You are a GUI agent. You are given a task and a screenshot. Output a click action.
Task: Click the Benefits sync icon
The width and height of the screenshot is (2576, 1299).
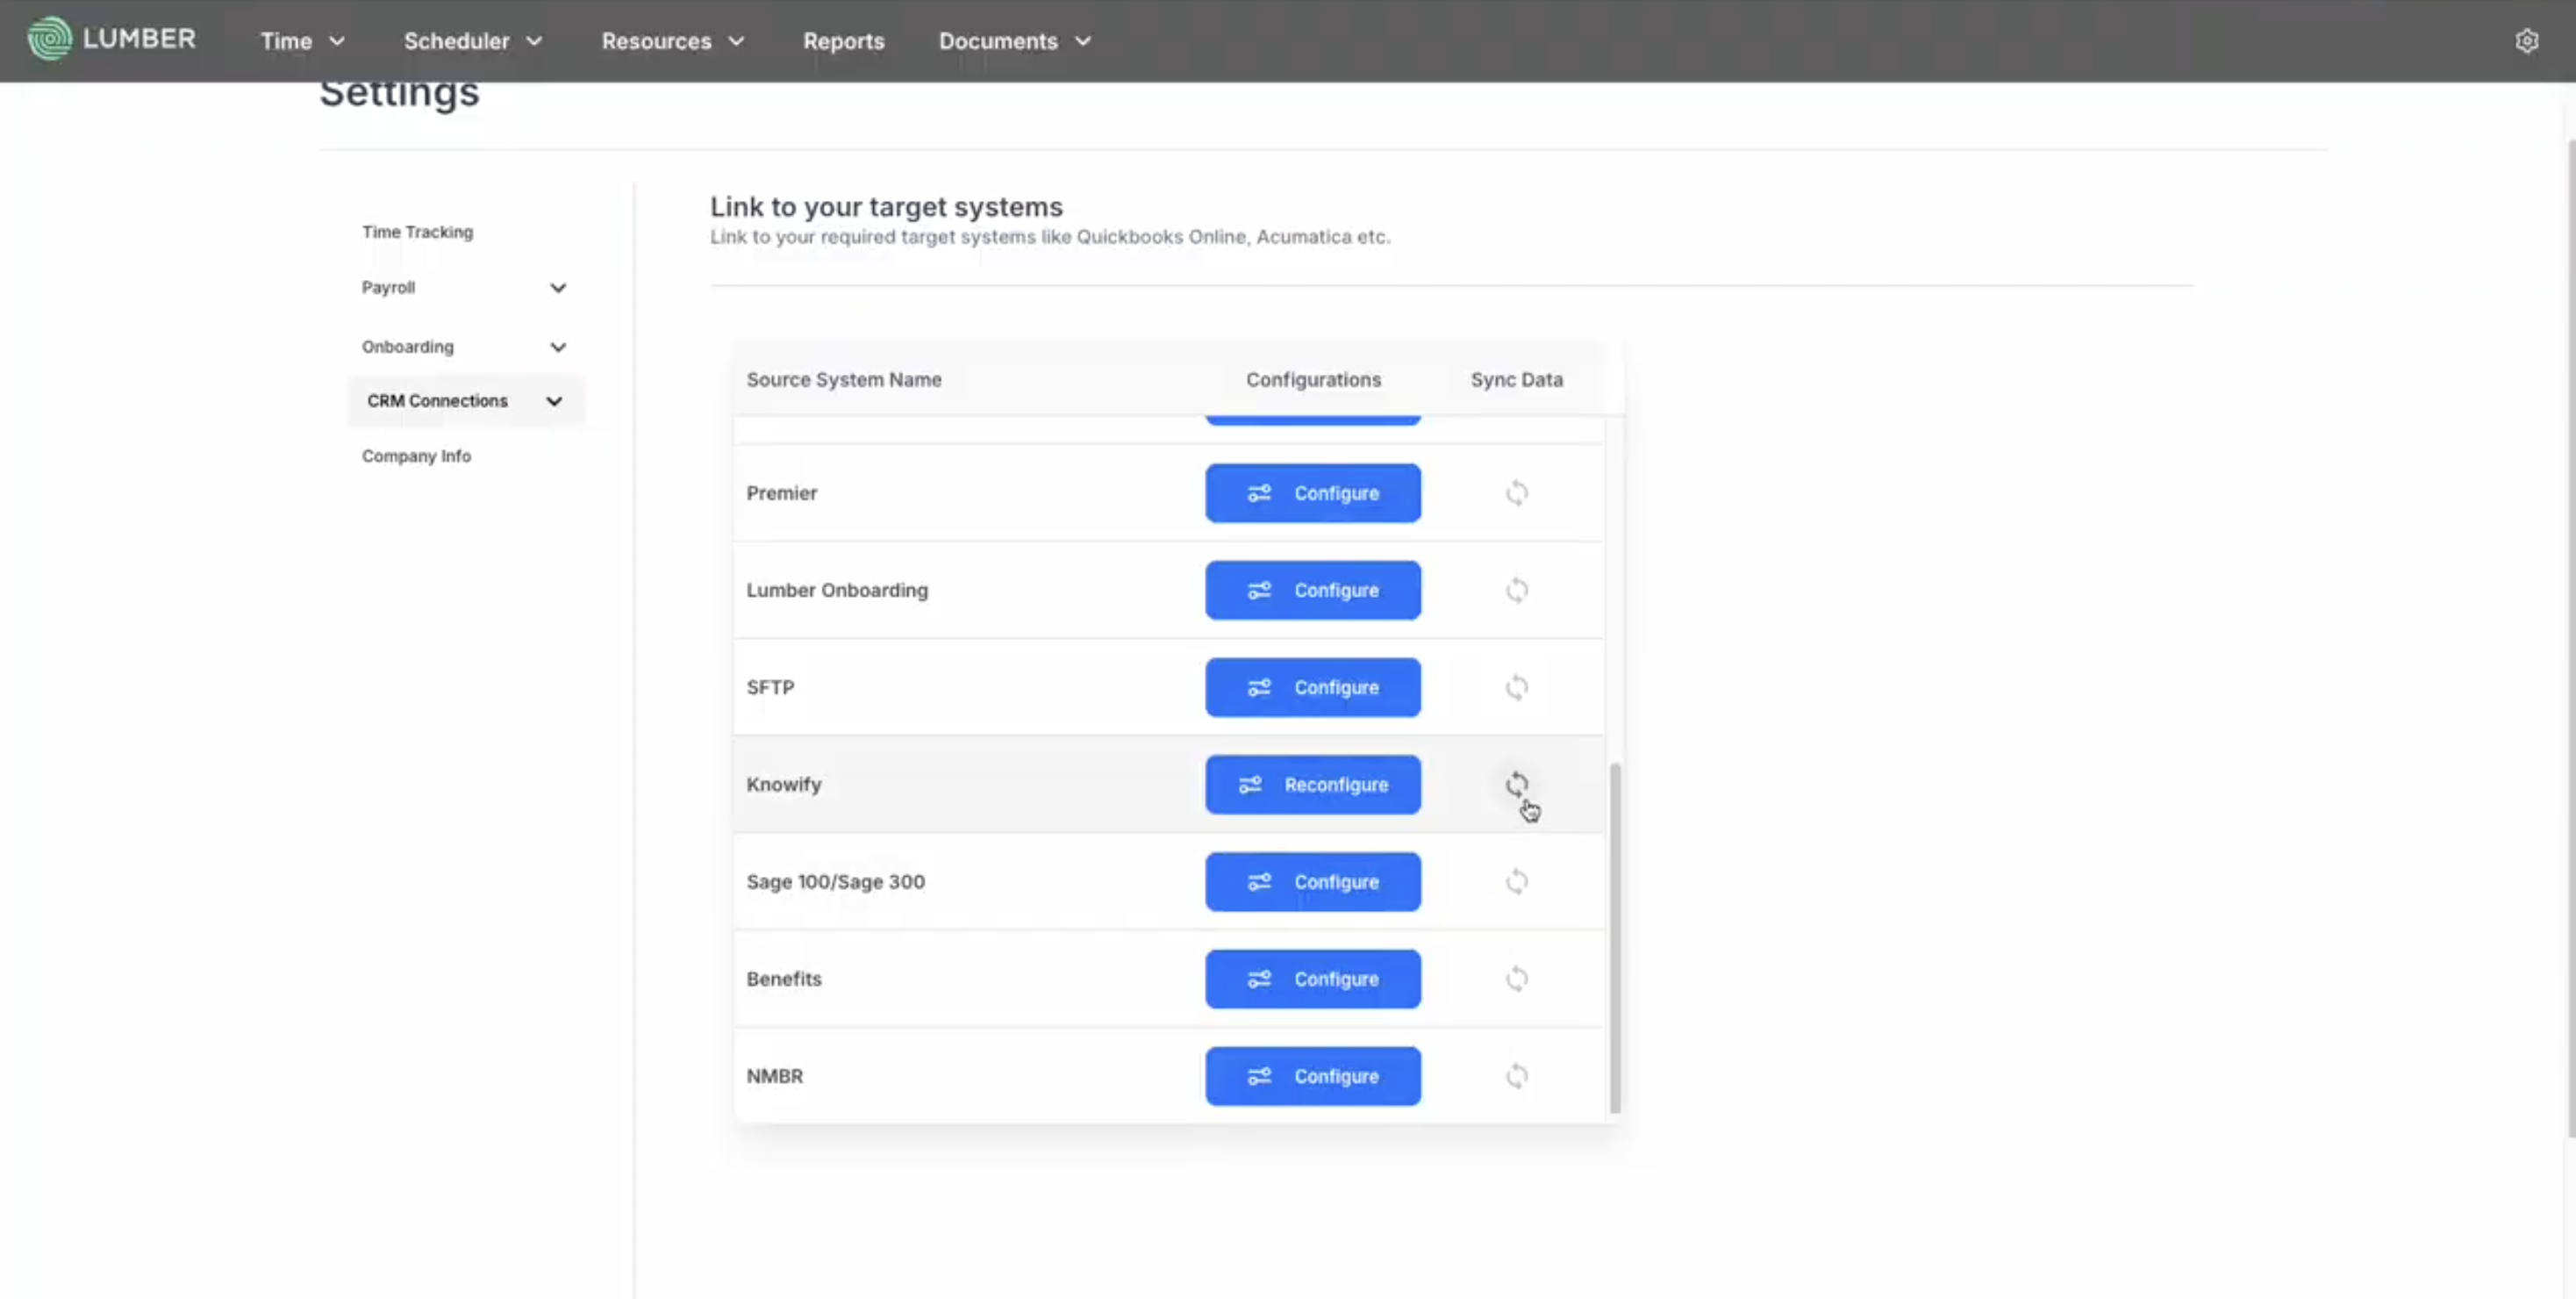(x=1516, y=978)
